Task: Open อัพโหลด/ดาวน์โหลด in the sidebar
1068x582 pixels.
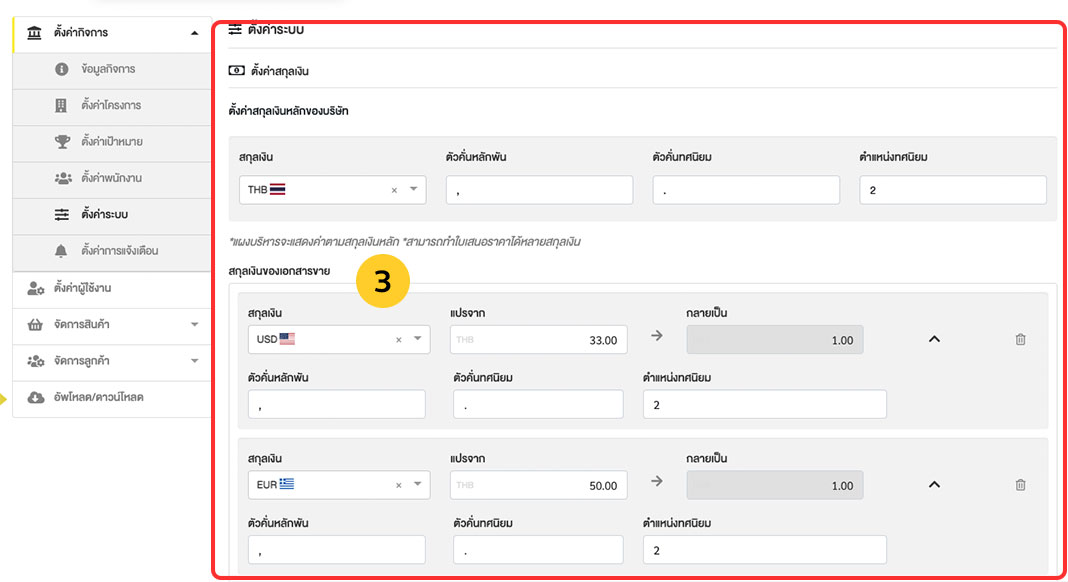Action: [98, 397]
